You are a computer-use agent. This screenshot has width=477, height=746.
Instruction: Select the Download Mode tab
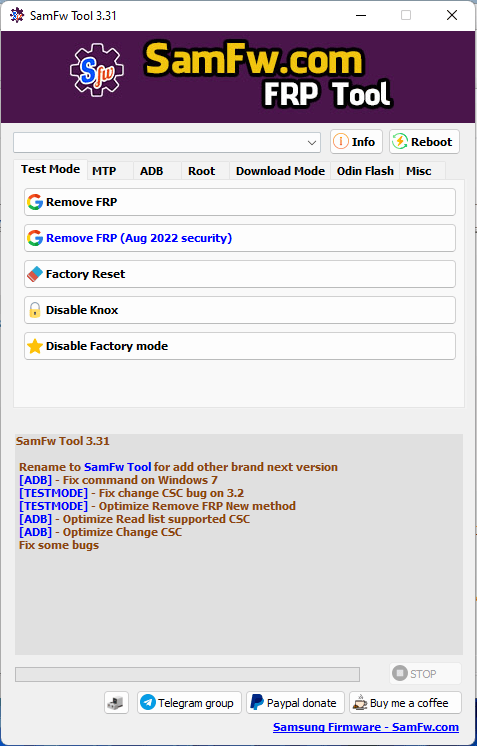tap(280, 171)
